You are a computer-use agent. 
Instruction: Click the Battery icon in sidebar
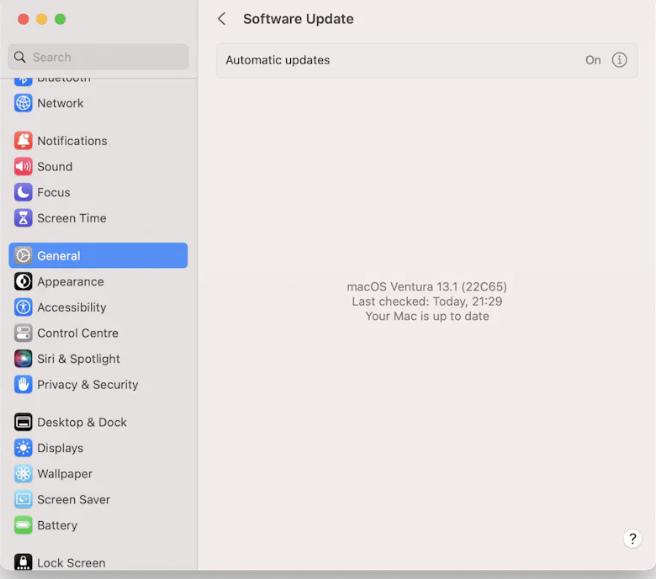pyautogui.click(x=23, y=525)
